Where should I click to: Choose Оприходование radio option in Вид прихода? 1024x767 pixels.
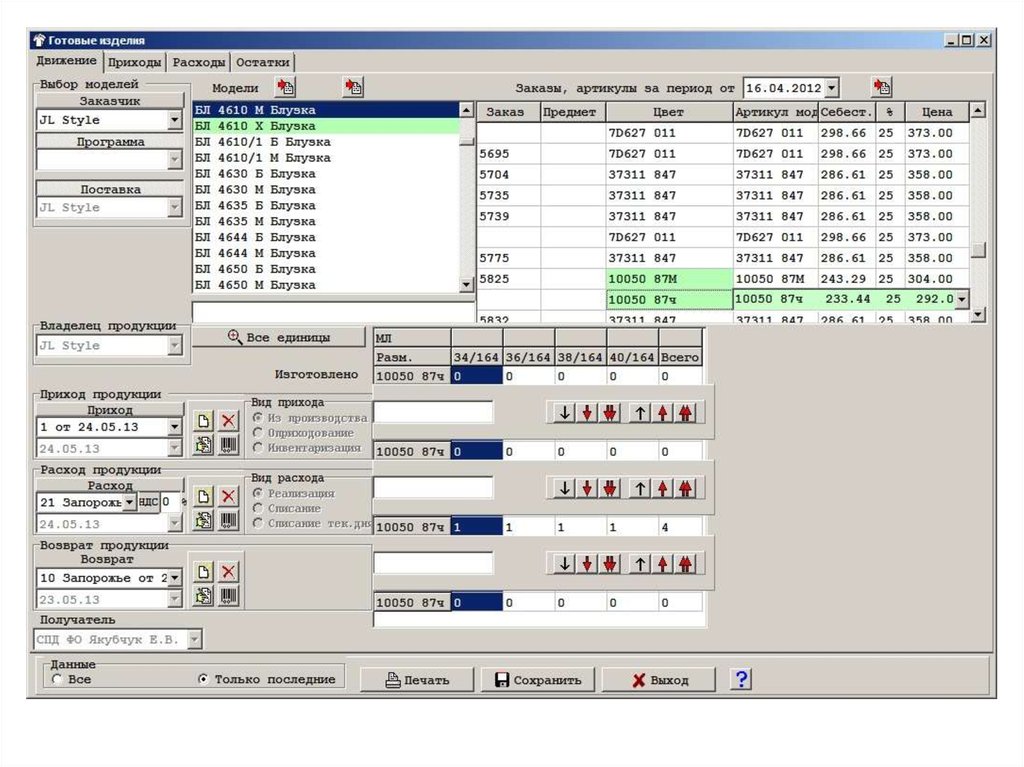(x=260, y=433)
